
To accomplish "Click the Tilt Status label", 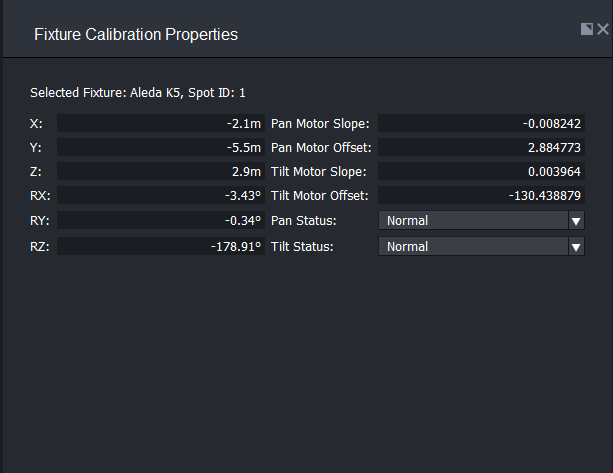I will pyautogui.click(x=302, y=247).
